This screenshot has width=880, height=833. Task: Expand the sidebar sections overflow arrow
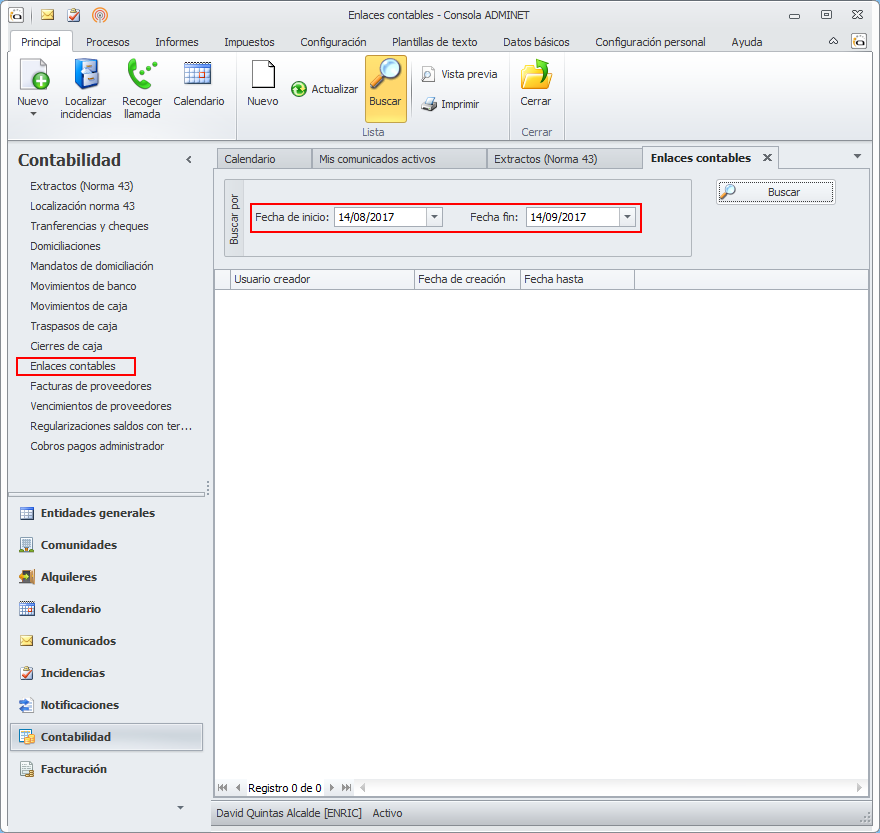click(180, 808)
